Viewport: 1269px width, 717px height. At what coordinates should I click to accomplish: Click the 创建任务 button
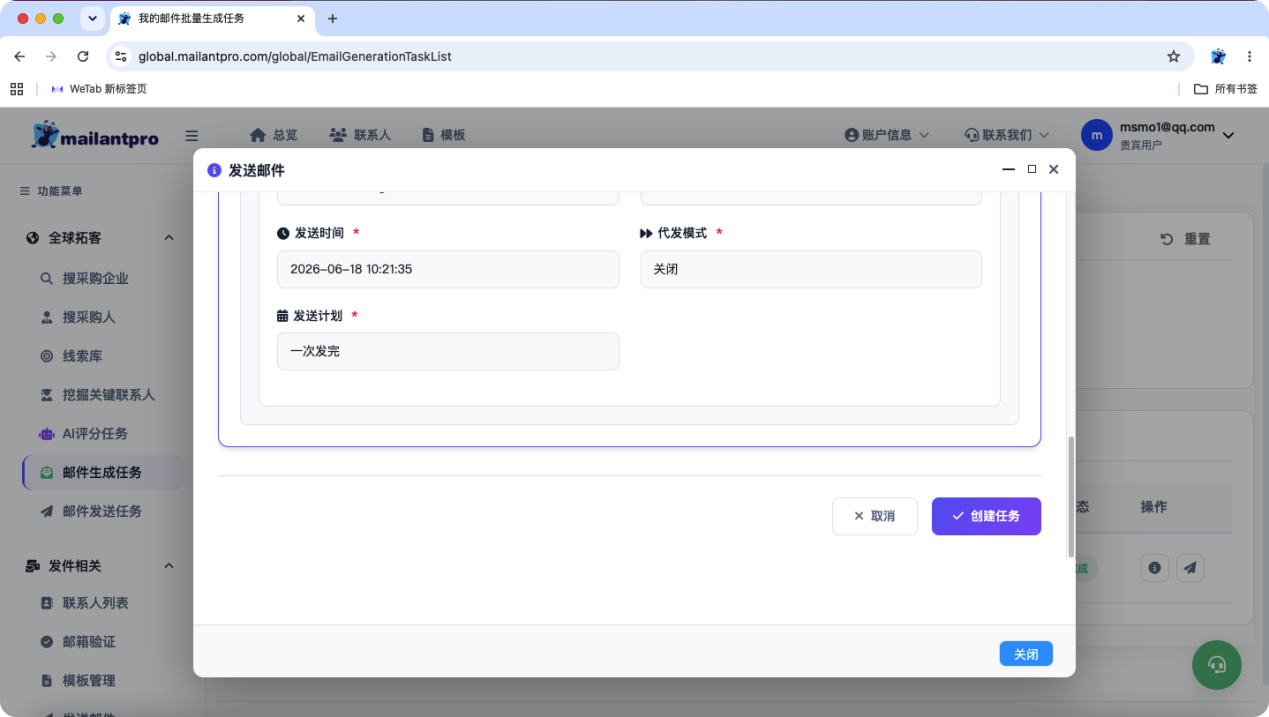tap(986, 516)
